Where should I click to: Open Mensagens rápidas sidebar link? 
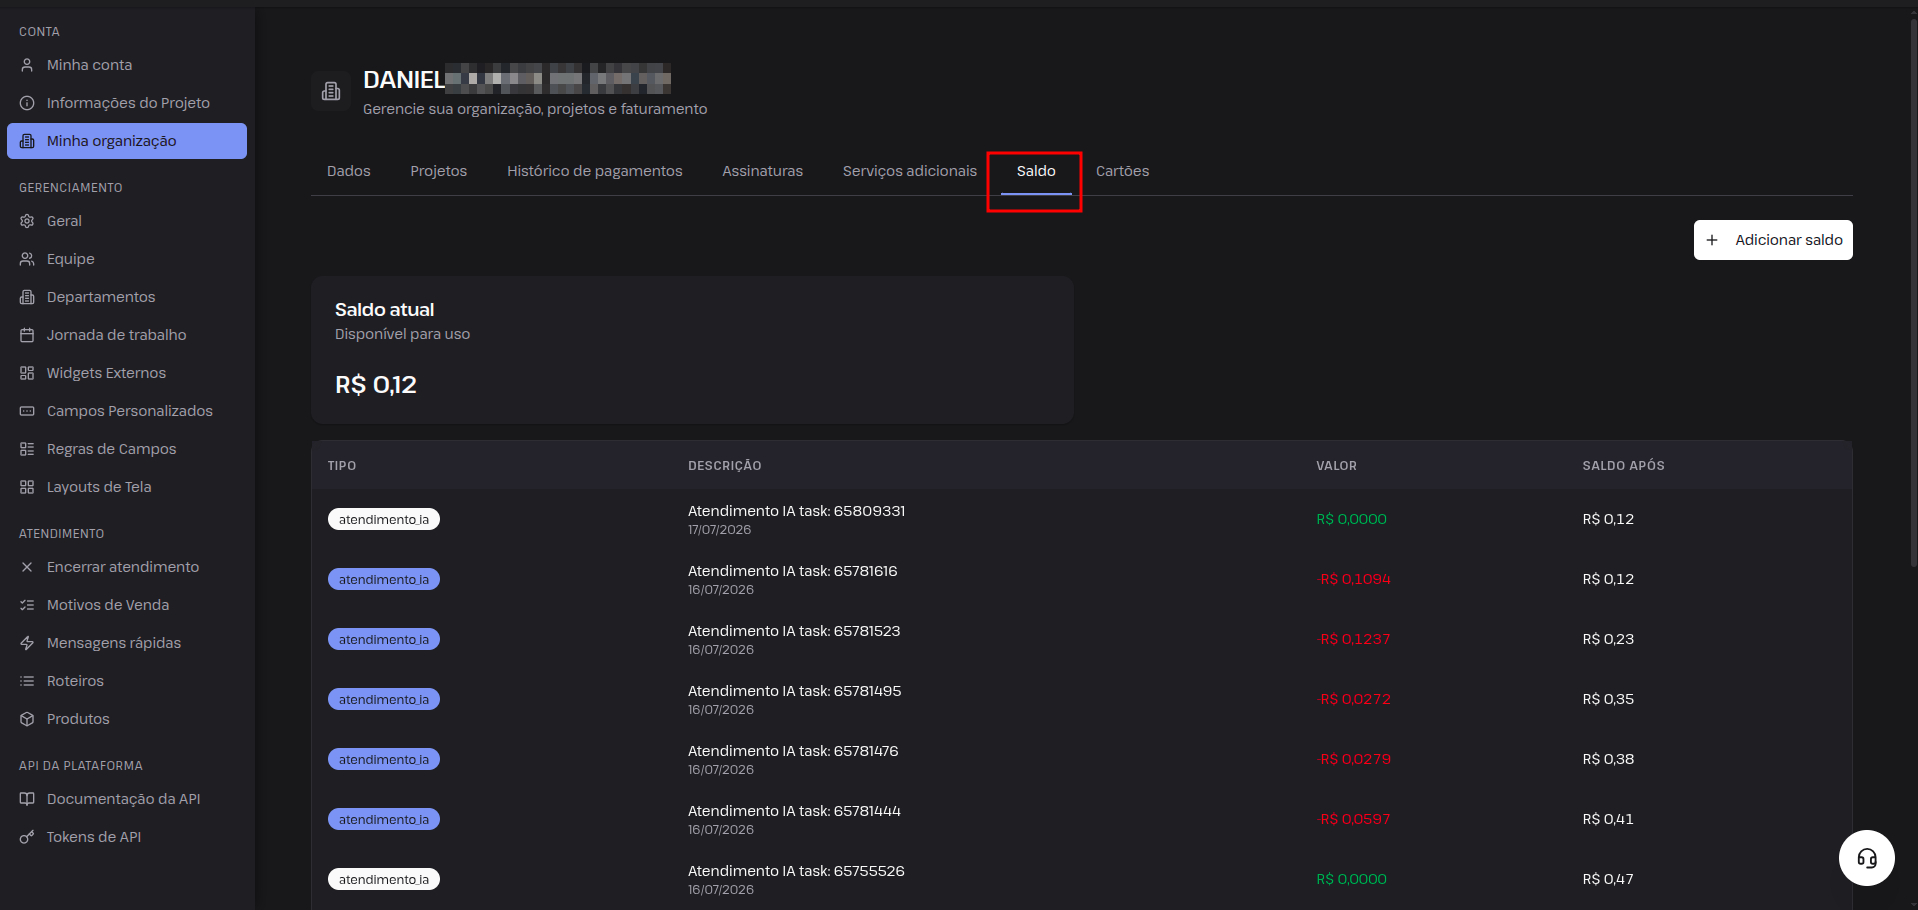click(127, 643)
